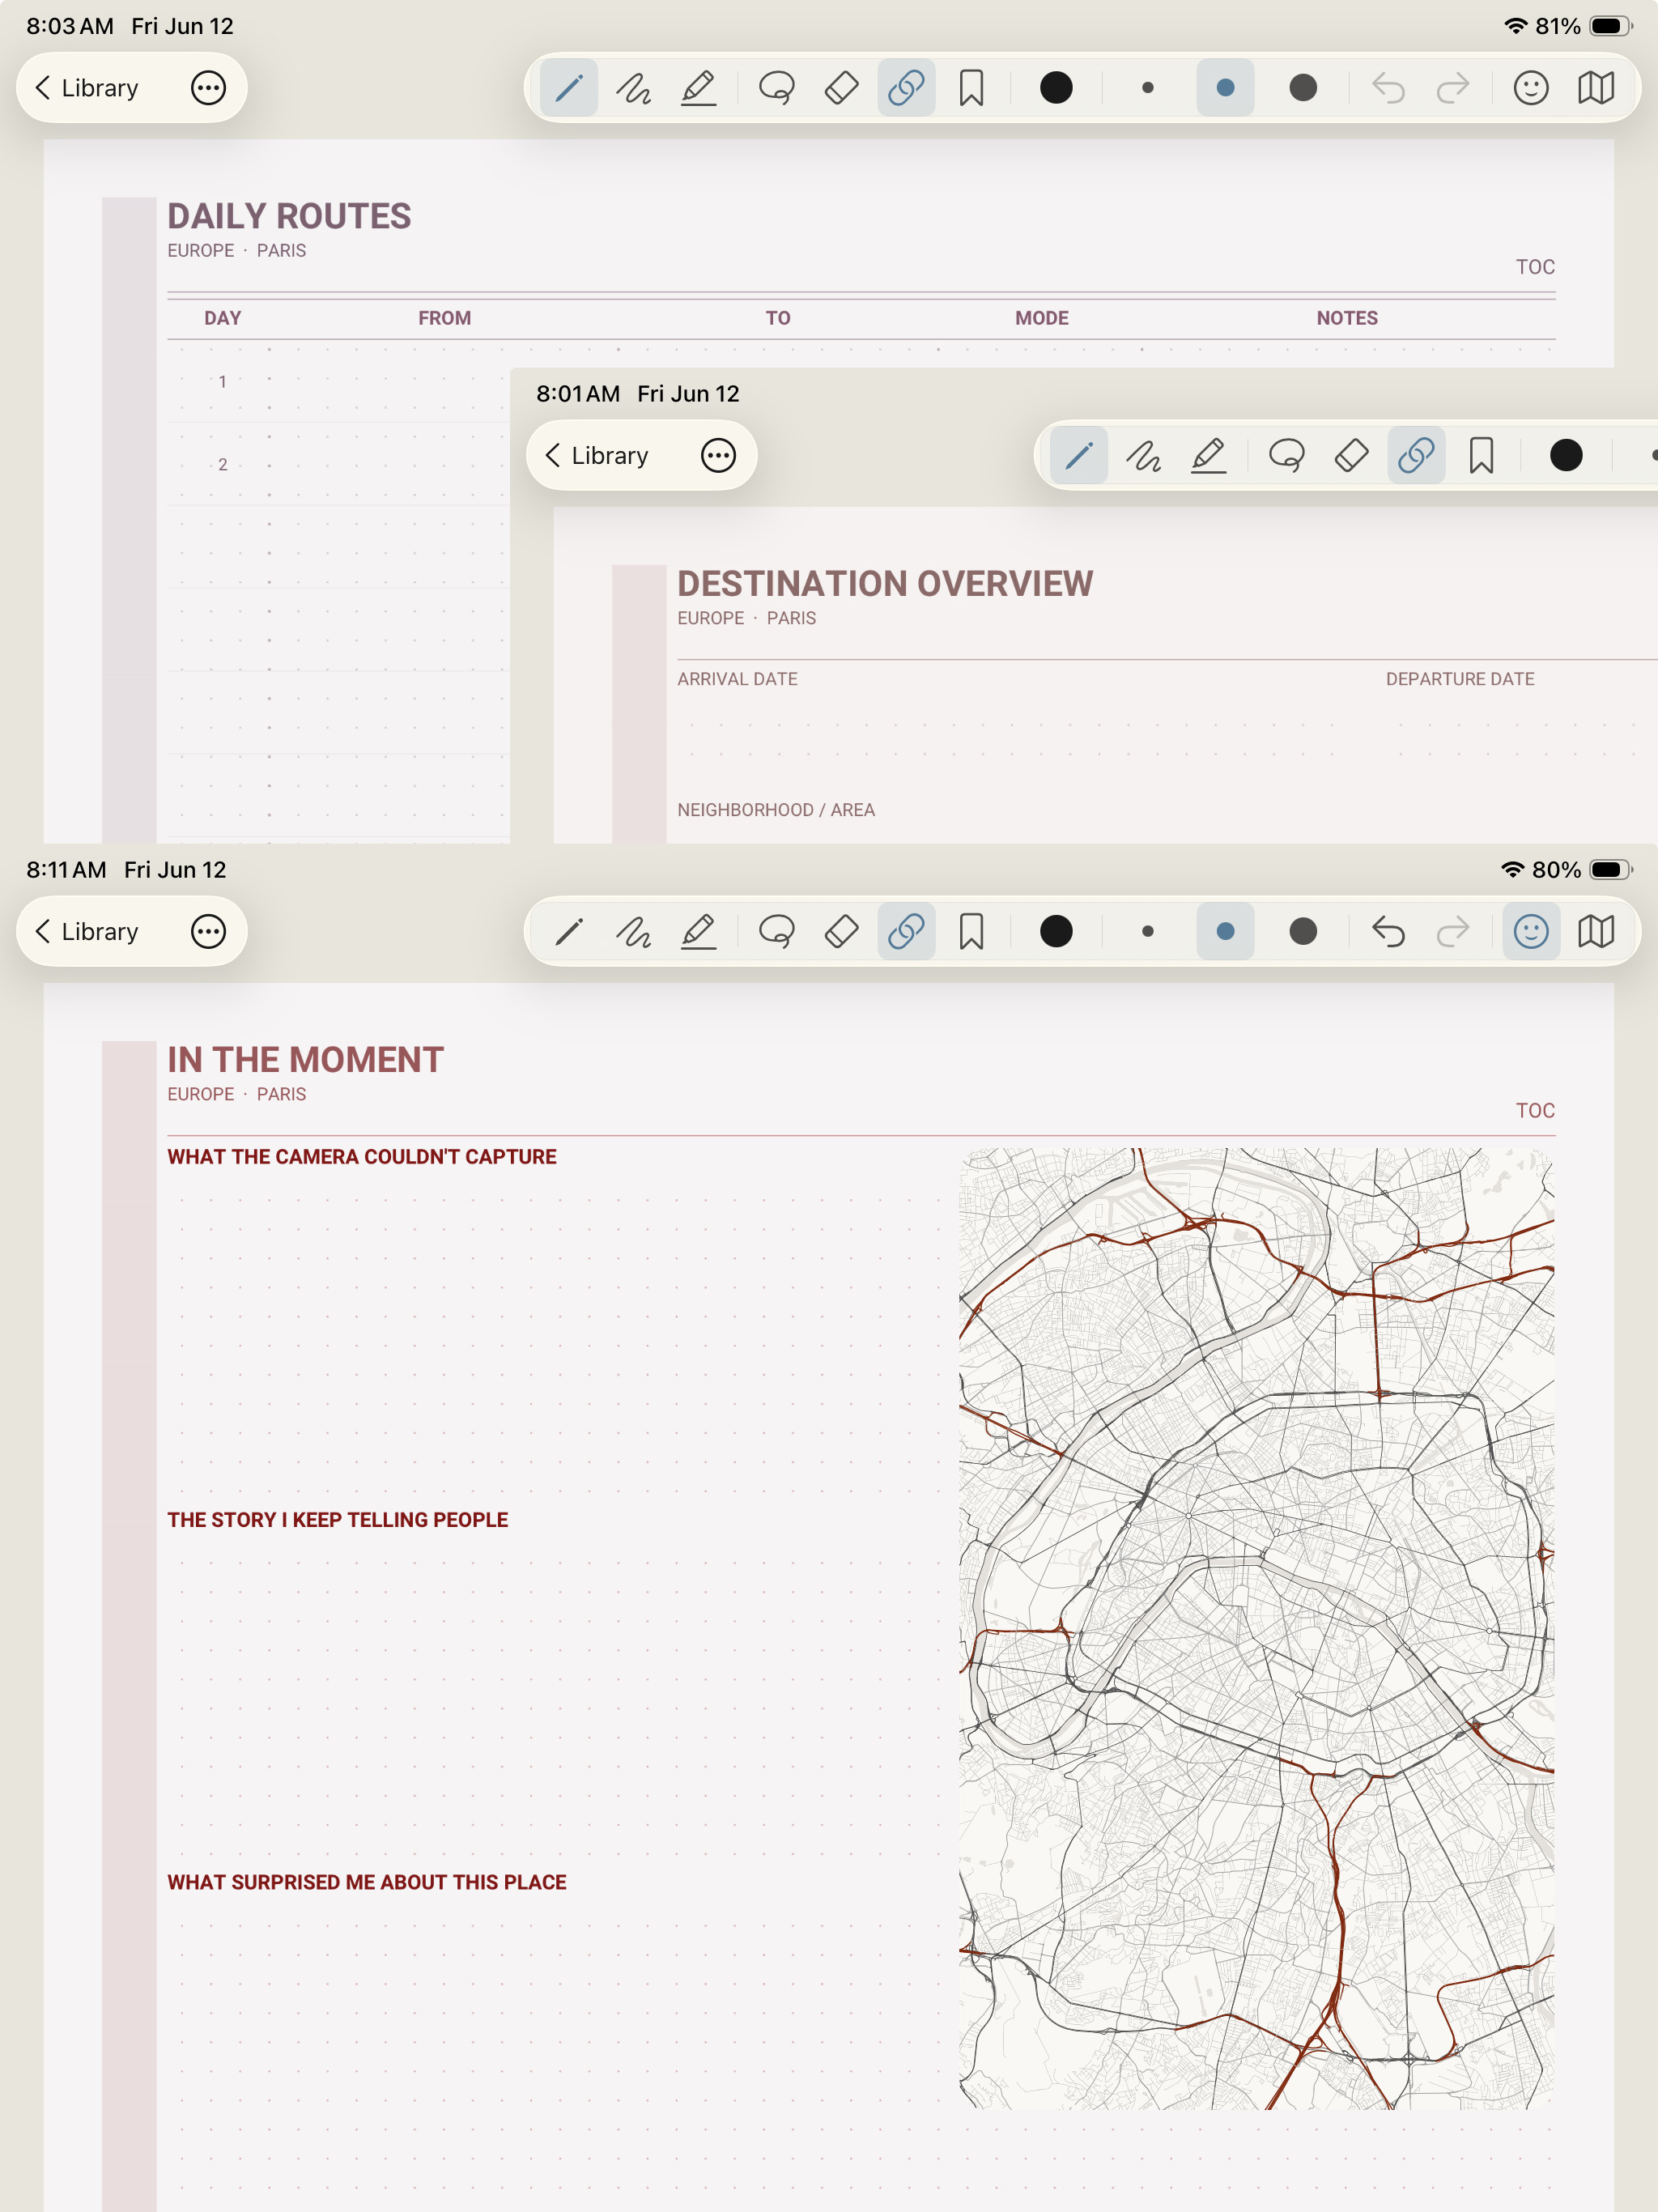This screenshot has width=1658, height=2212.
Task: Select the pen tool in Daily Routes toolbar
Action: pyautogui.click(x=569, y=88)
